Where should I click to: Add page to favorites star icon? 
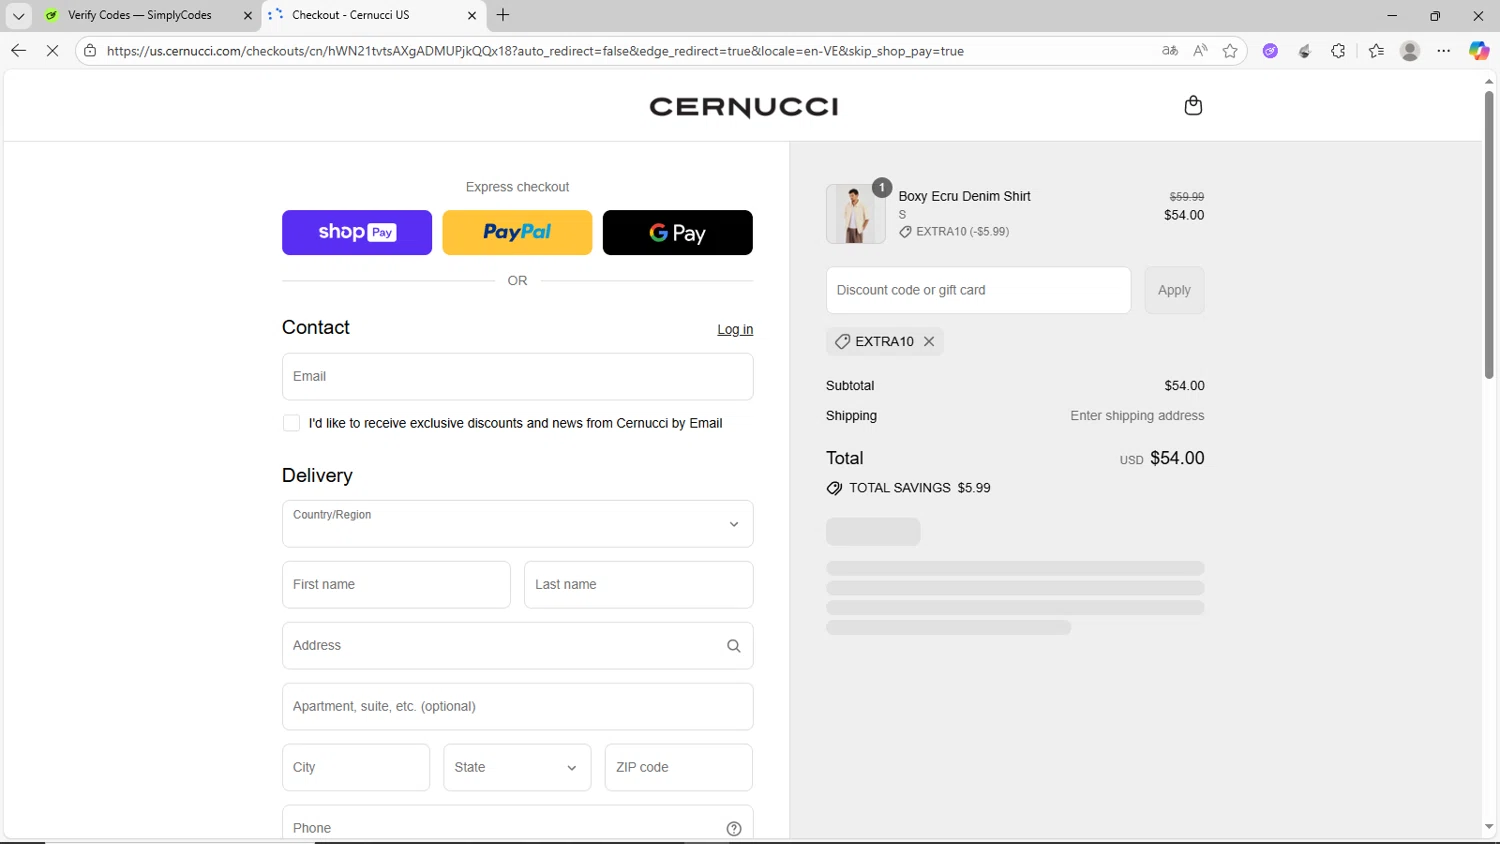point(1230,50)
